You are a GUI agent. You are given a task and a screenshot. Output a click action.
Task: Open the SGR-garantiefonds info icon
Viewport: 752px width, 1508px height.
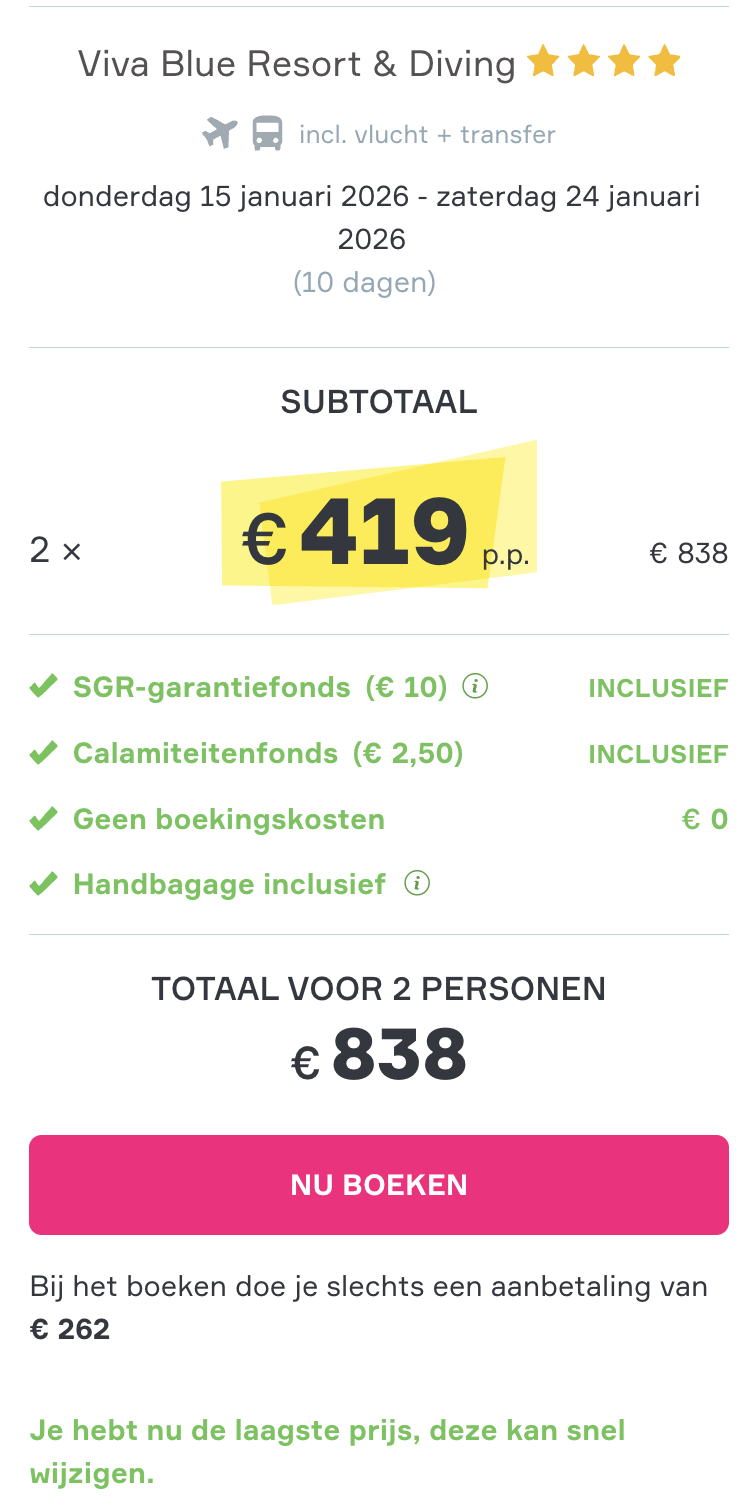pyautogui.click(x=476, y=686)
